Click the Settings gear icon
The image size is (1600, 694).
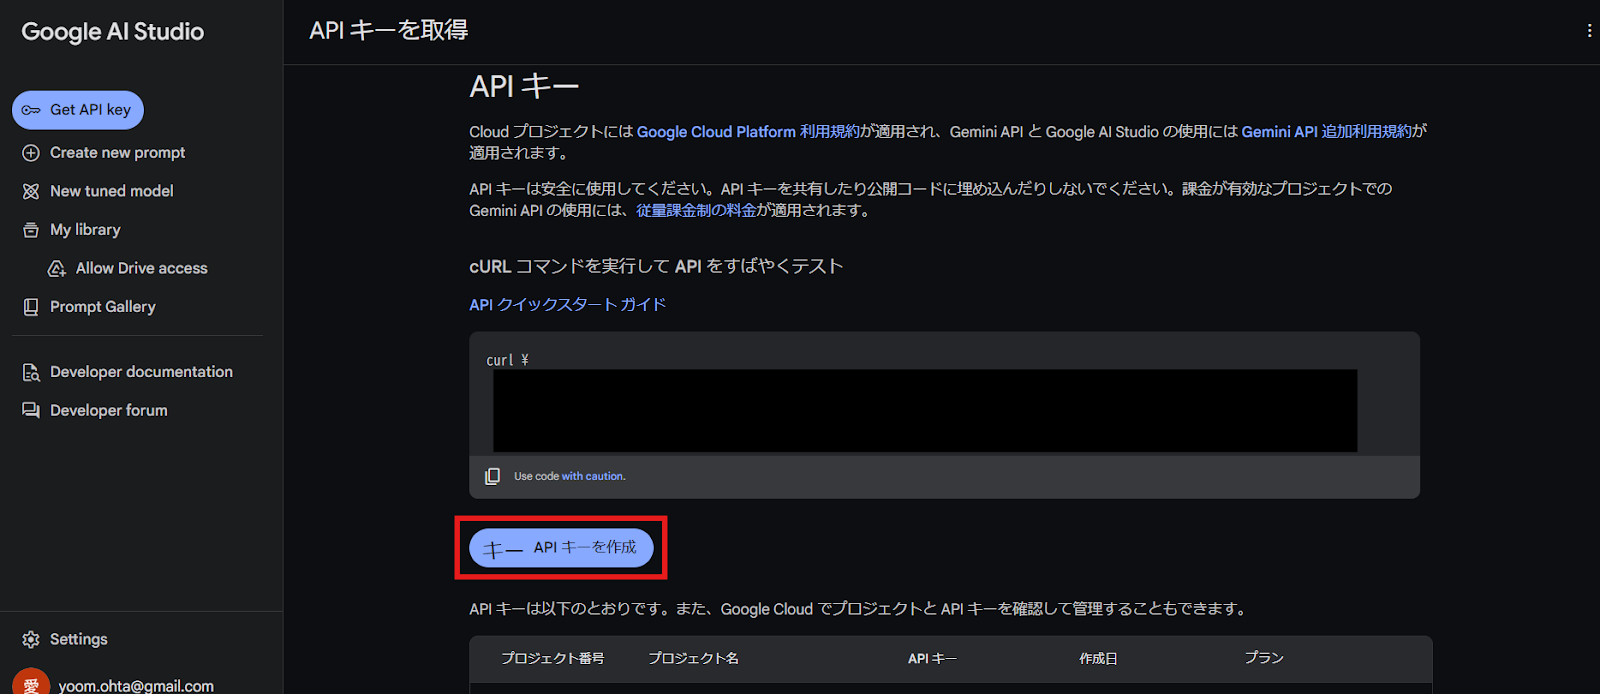pos(31,639)
